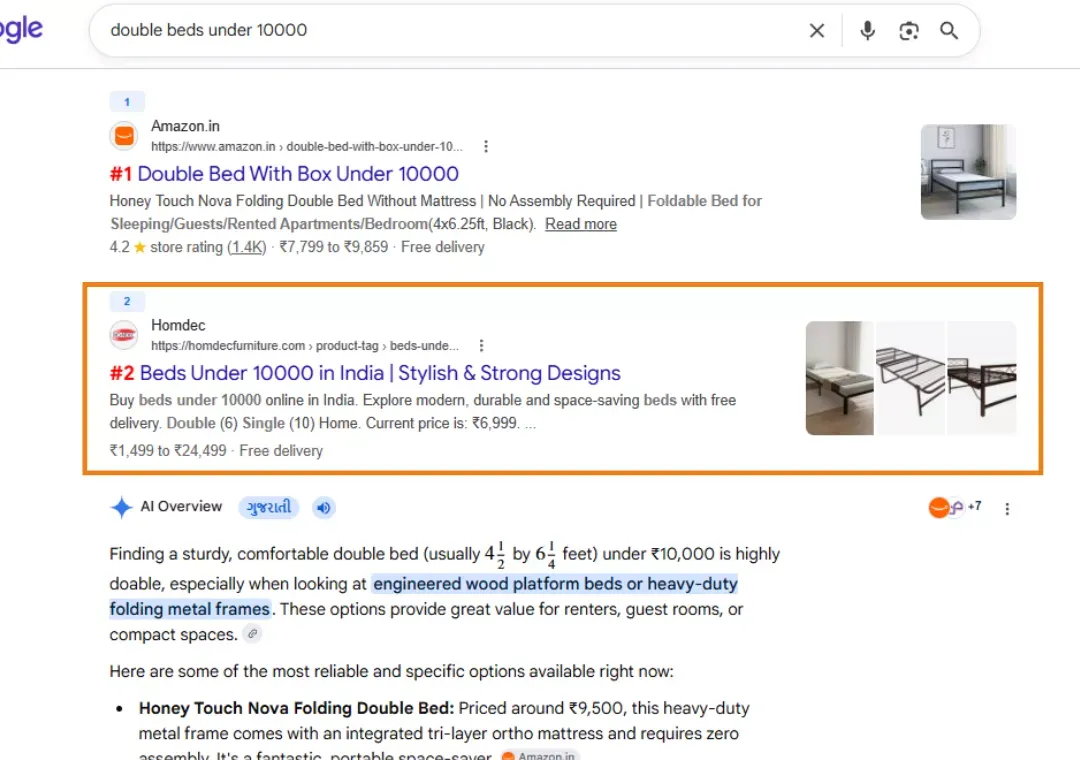Image resolution: width=1080 pixels, height=760 pixels.
Task: Click the AI Overview sparkle icon
Action: (x=121, y=507)
